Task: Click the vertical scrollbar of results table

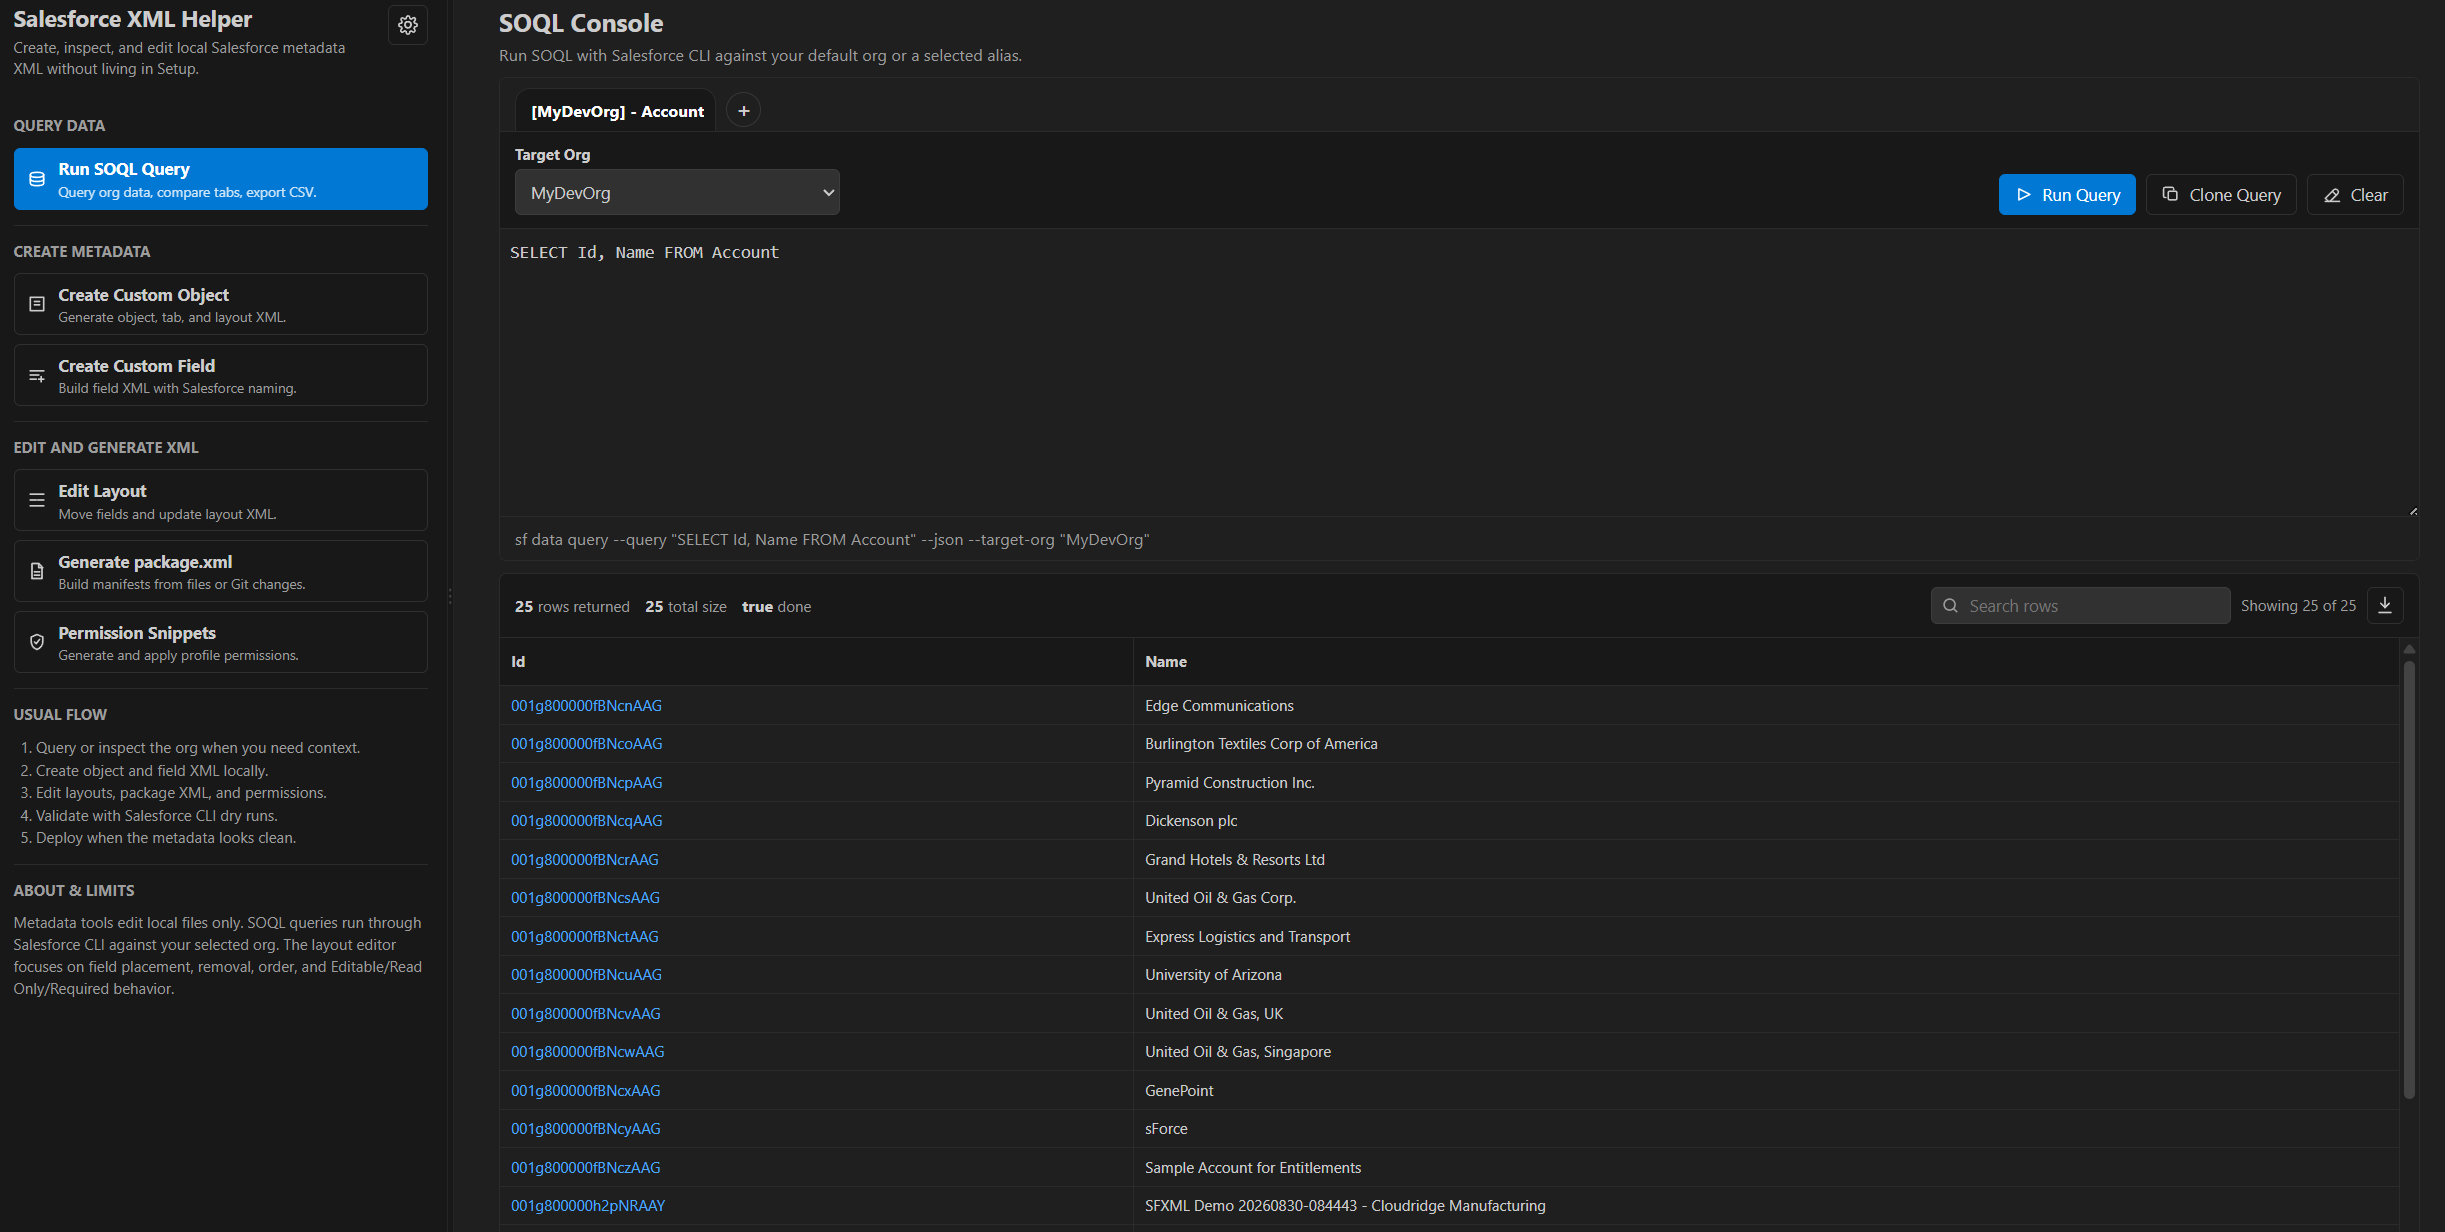Action: [2409, 880]
